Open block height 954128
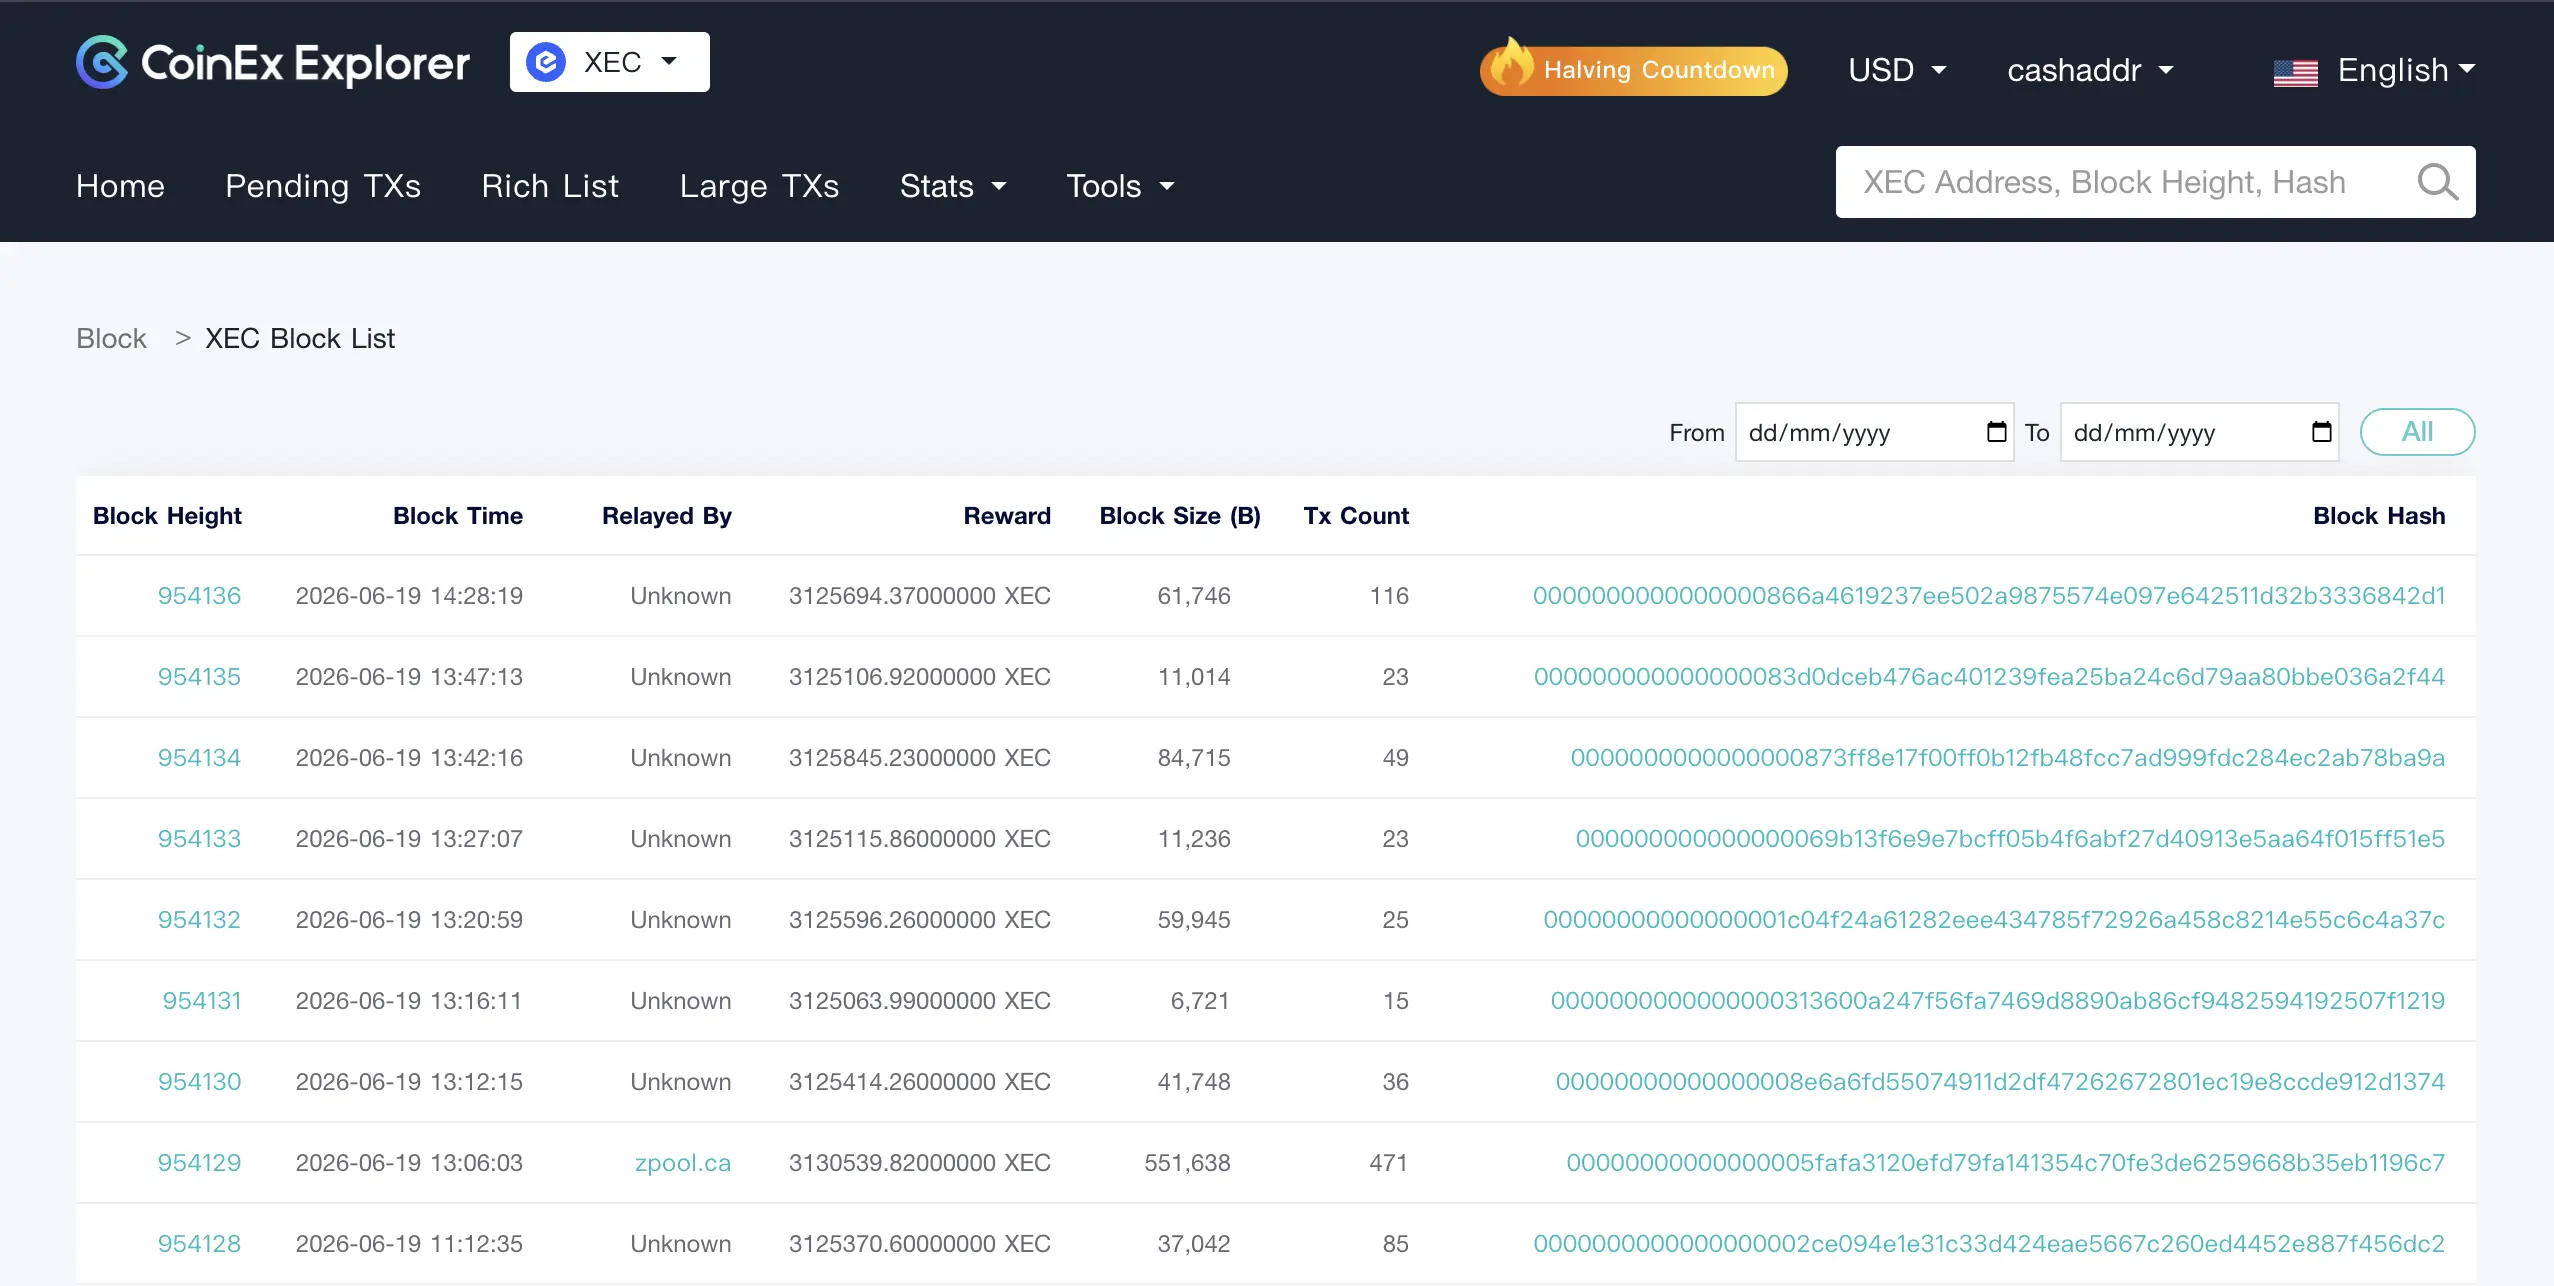 click(x=199, y=1244)
